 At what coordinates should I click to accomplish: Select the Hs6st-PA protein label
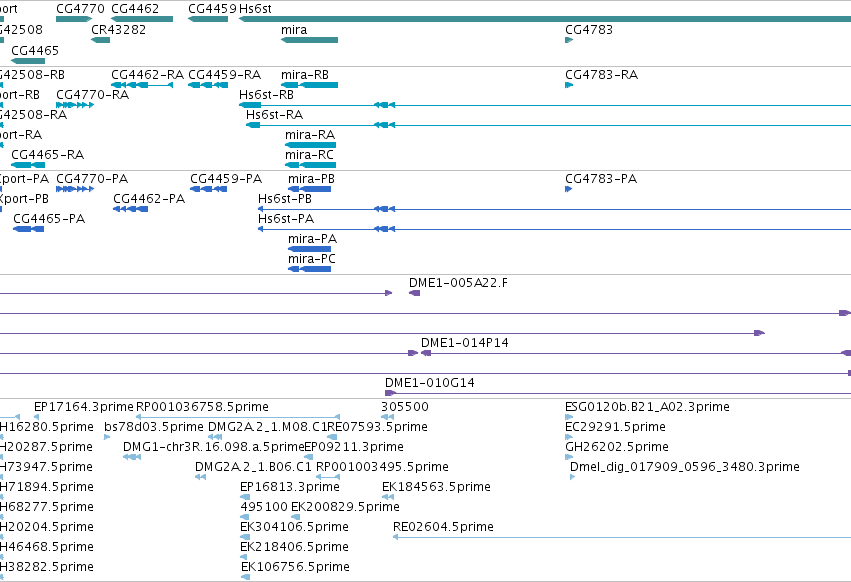click(286, 219)
